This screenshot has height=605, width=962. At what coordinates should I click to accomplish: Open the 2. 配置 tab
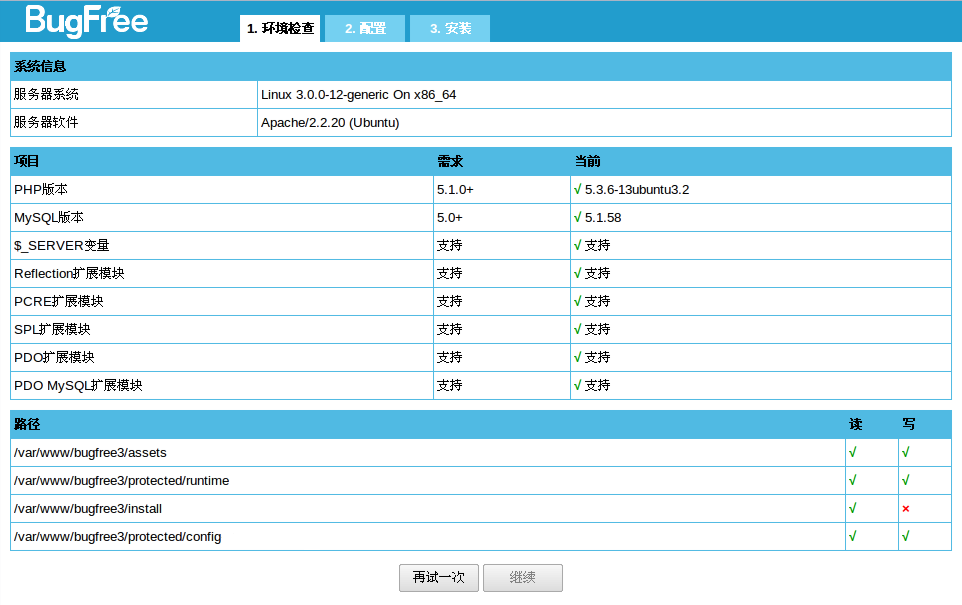pyautogui.click(x=365, y=29)
